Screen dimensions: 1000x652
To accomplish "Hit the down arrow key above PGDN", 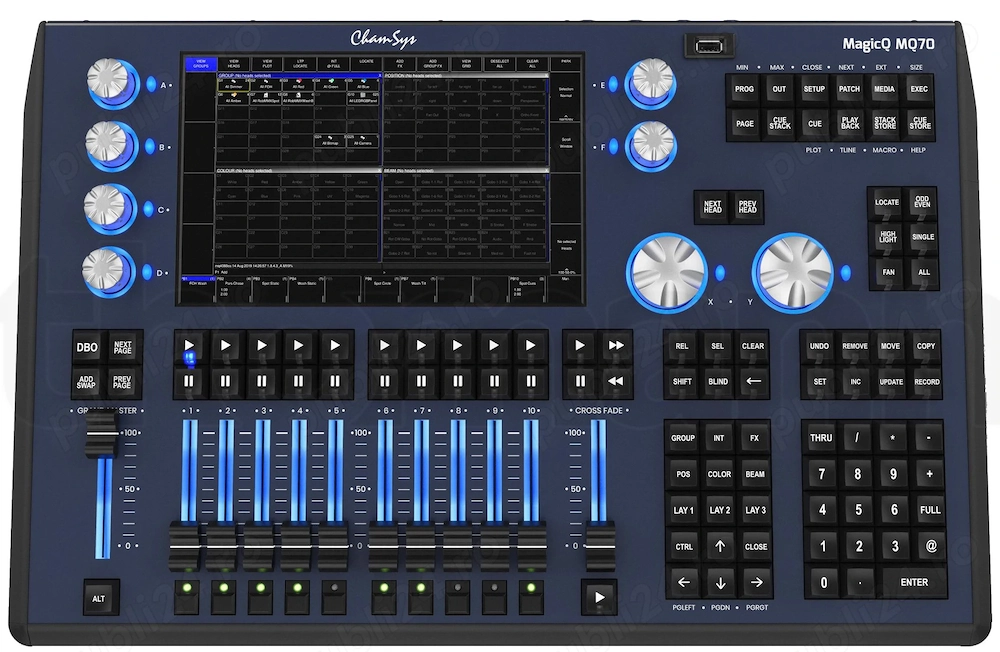I will [720, 582].
